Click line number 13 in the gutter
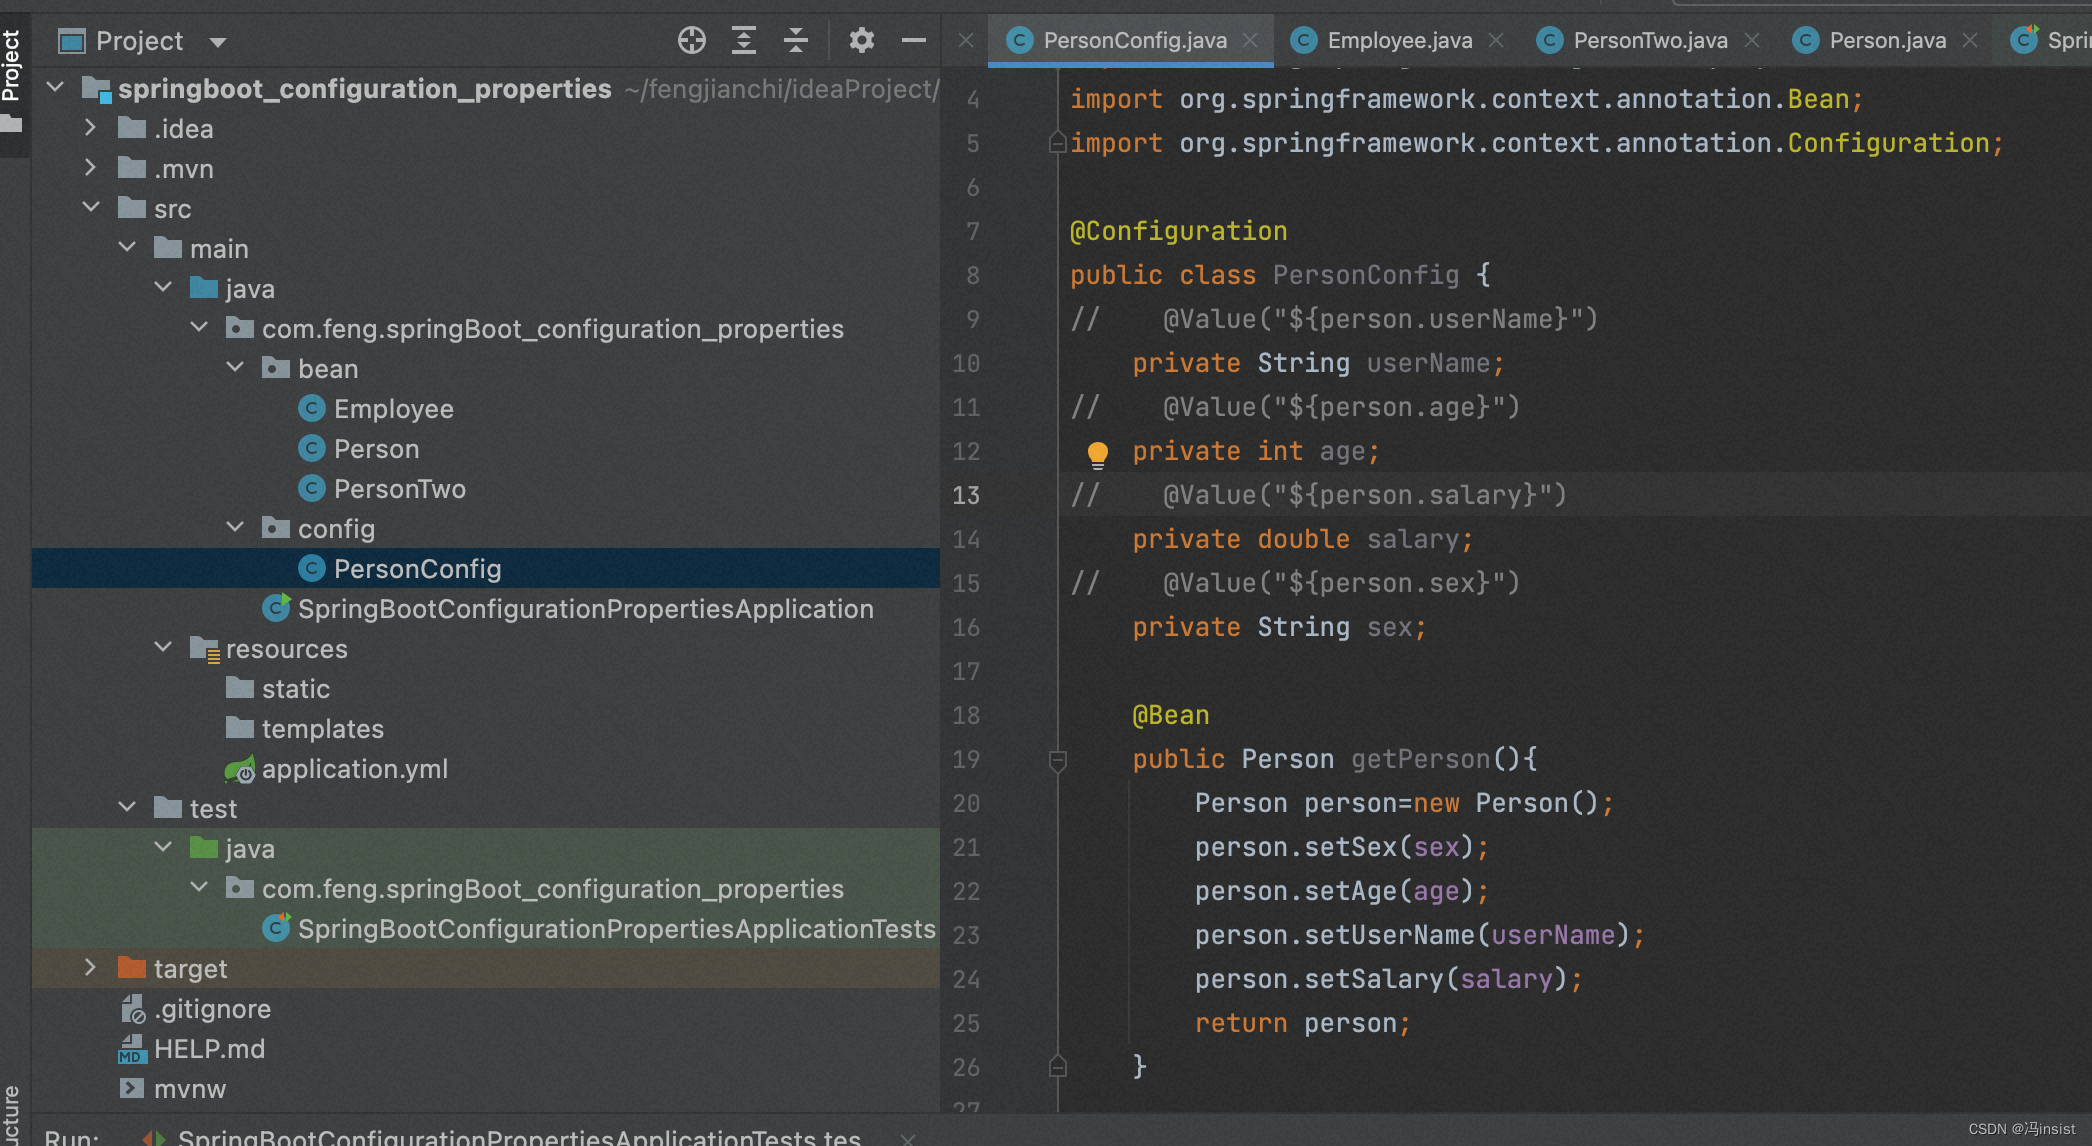 tap(966, 495)
